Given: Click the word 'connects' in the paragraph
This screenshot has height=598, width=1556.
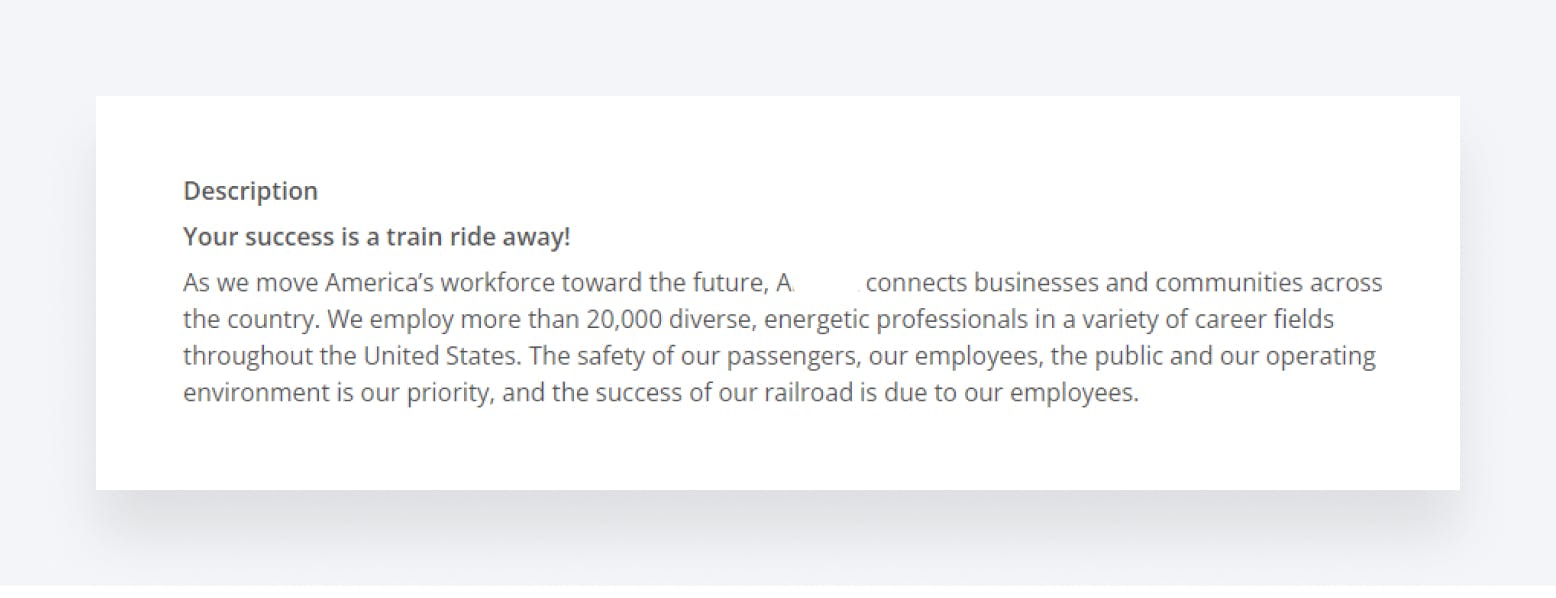Looking at the screenshot, I should click(916, 283).
